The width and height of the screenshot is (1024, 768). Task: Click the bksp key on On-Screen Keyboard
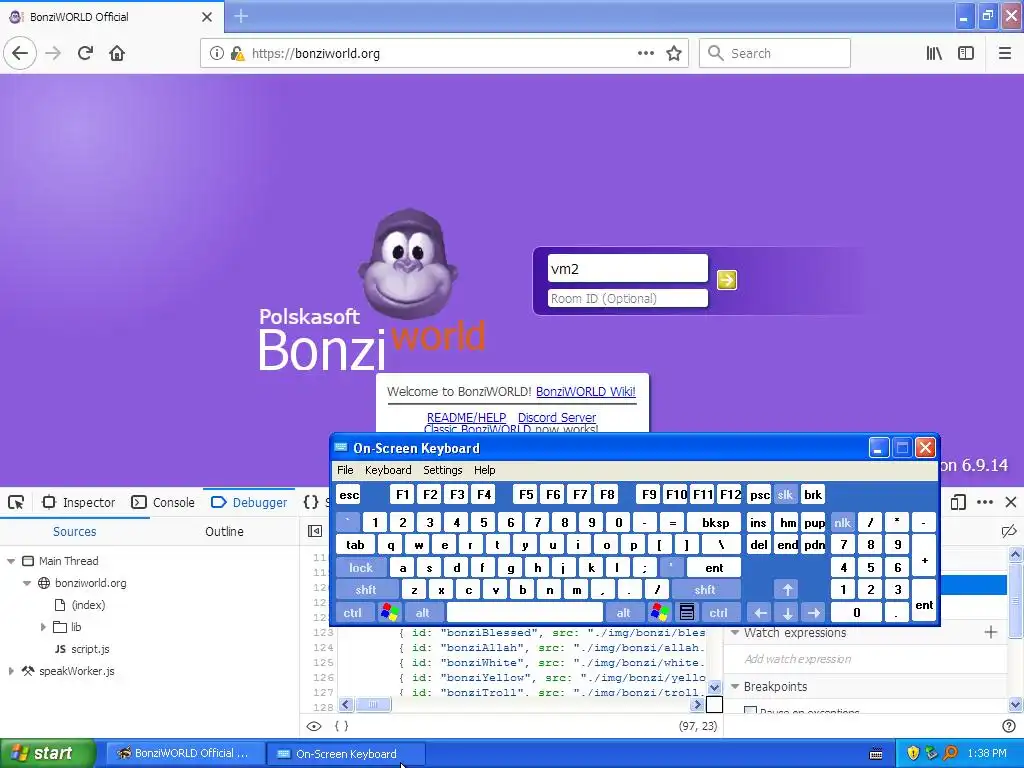(x=715, y=522)
